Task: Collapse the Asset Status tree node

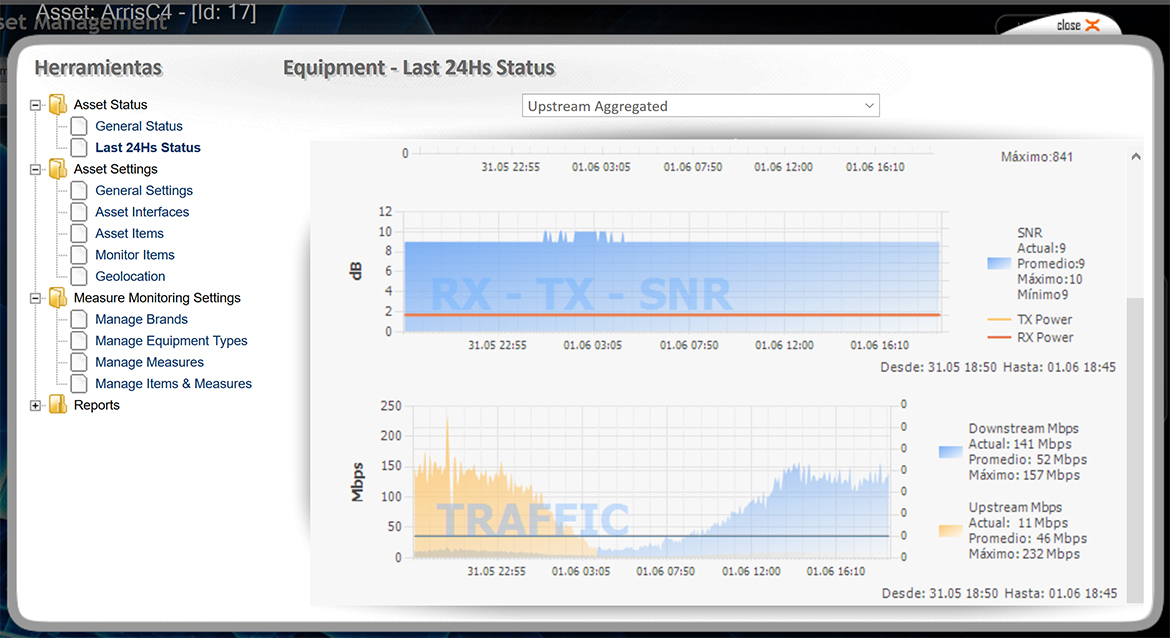Action: point(36,105)
